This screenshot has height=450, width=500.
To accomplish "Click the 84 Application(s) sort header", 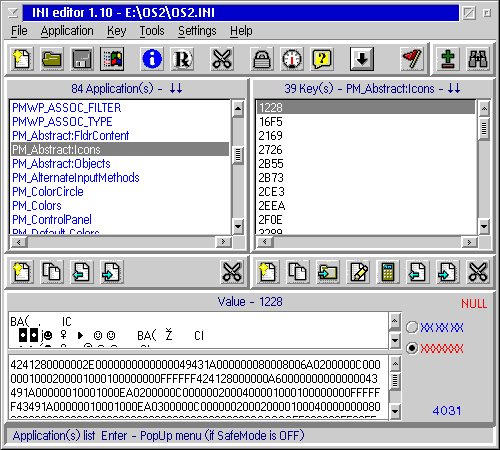I will (x=127, y=89).
